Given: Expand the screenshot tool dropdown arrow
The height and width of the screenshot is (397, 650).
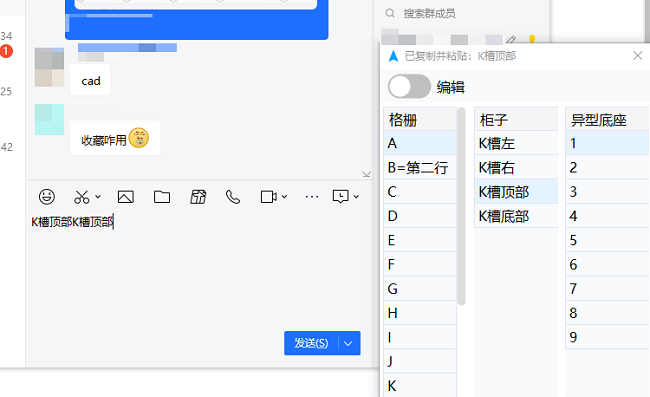Looking at the screenshot, I should 98,196.
